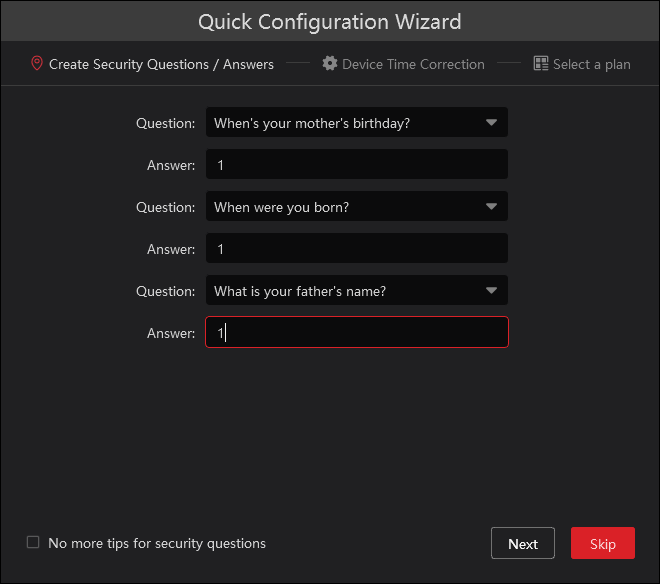The height and width of the screenshot is (584, 660).
Task: Go to Create Security Questions / Answers step
Action: (x=161, y=64)
